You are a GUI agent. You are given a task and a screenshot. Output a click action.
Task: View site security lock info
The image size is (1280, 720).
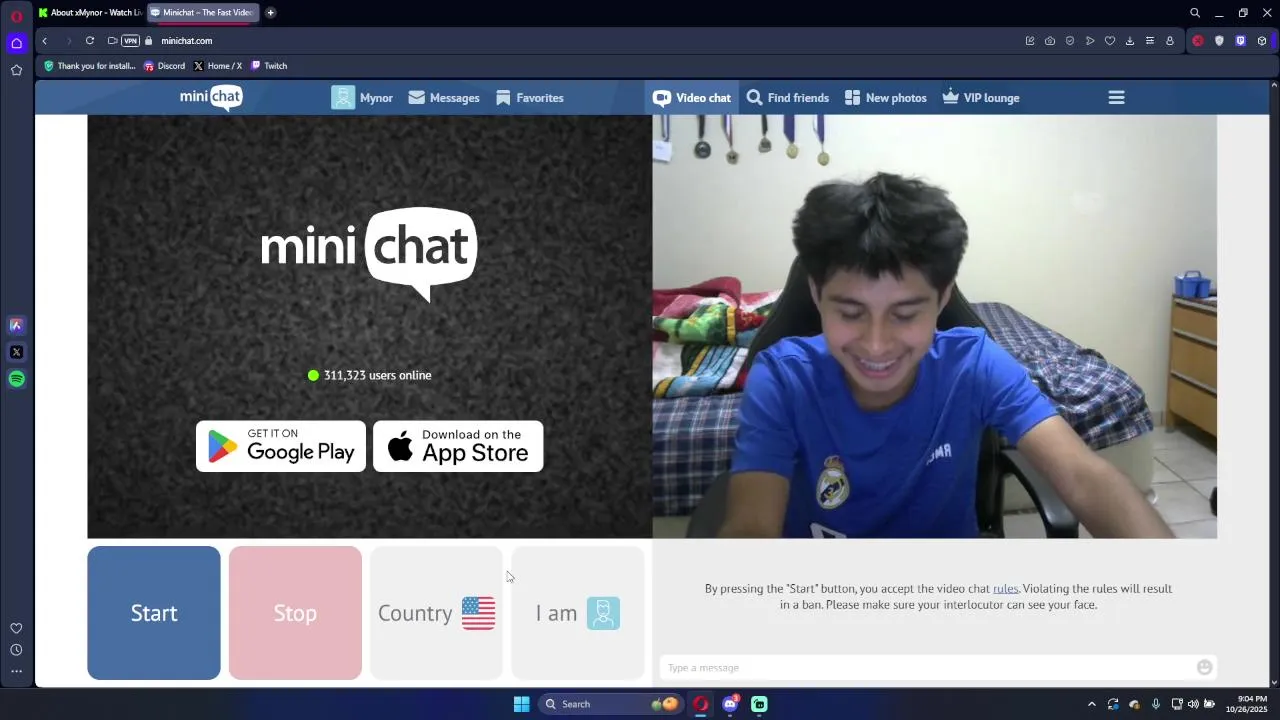pos(148,41)
